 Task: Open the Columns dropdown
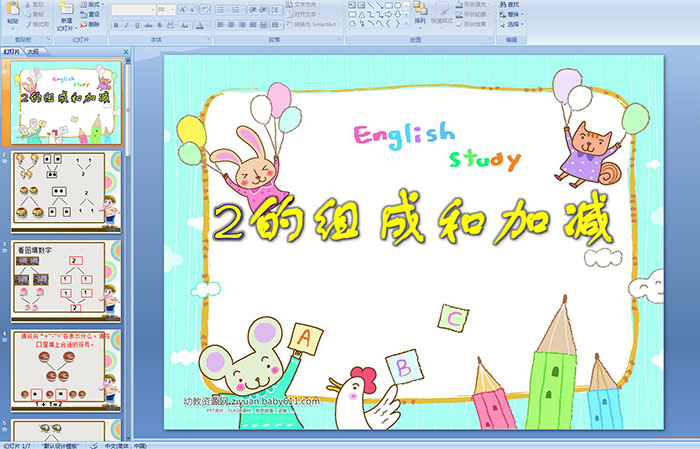(x=277, y=25)
